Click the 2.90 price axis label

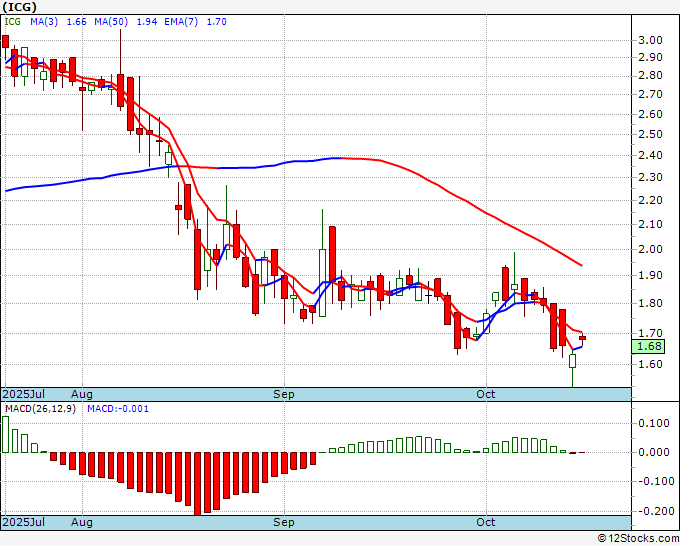point(651,57)
